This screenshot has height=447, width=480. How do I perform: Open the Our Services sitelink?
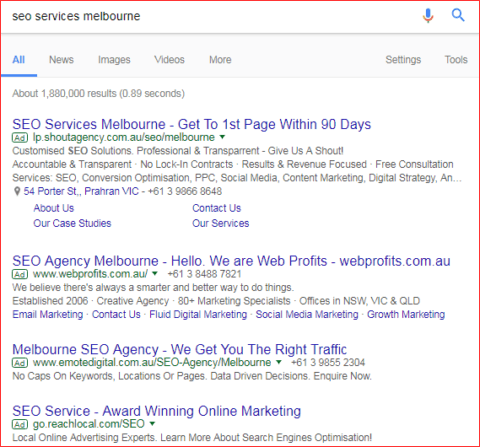[221, 223]
